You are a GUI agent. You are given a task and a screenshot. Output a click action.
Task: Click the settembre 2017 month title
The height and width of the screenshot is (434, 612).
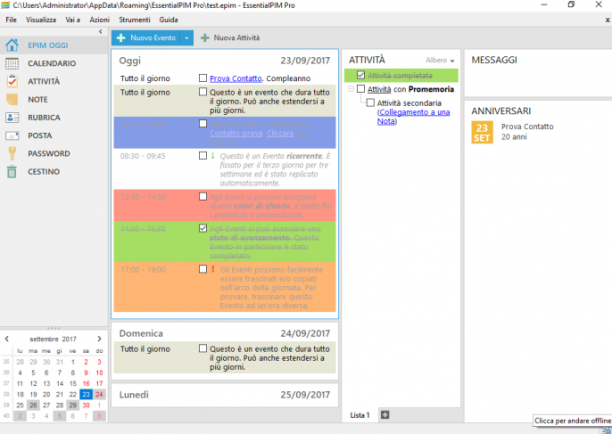(53, 339)
